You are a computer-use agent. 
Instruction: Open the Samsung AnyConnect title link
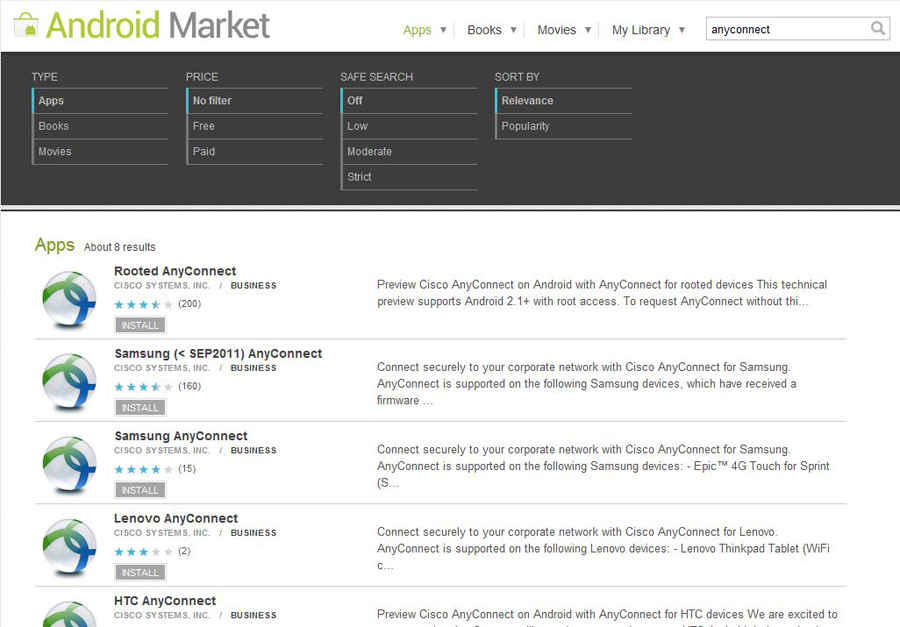[181, 436]
